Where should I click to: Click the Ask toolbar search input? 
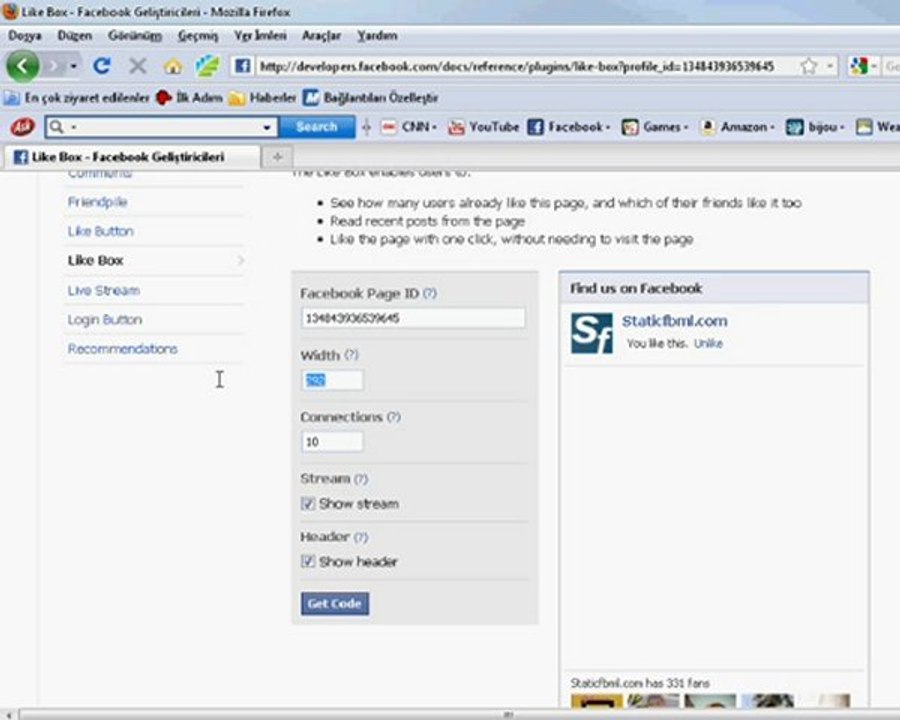[x=161, y=127]
